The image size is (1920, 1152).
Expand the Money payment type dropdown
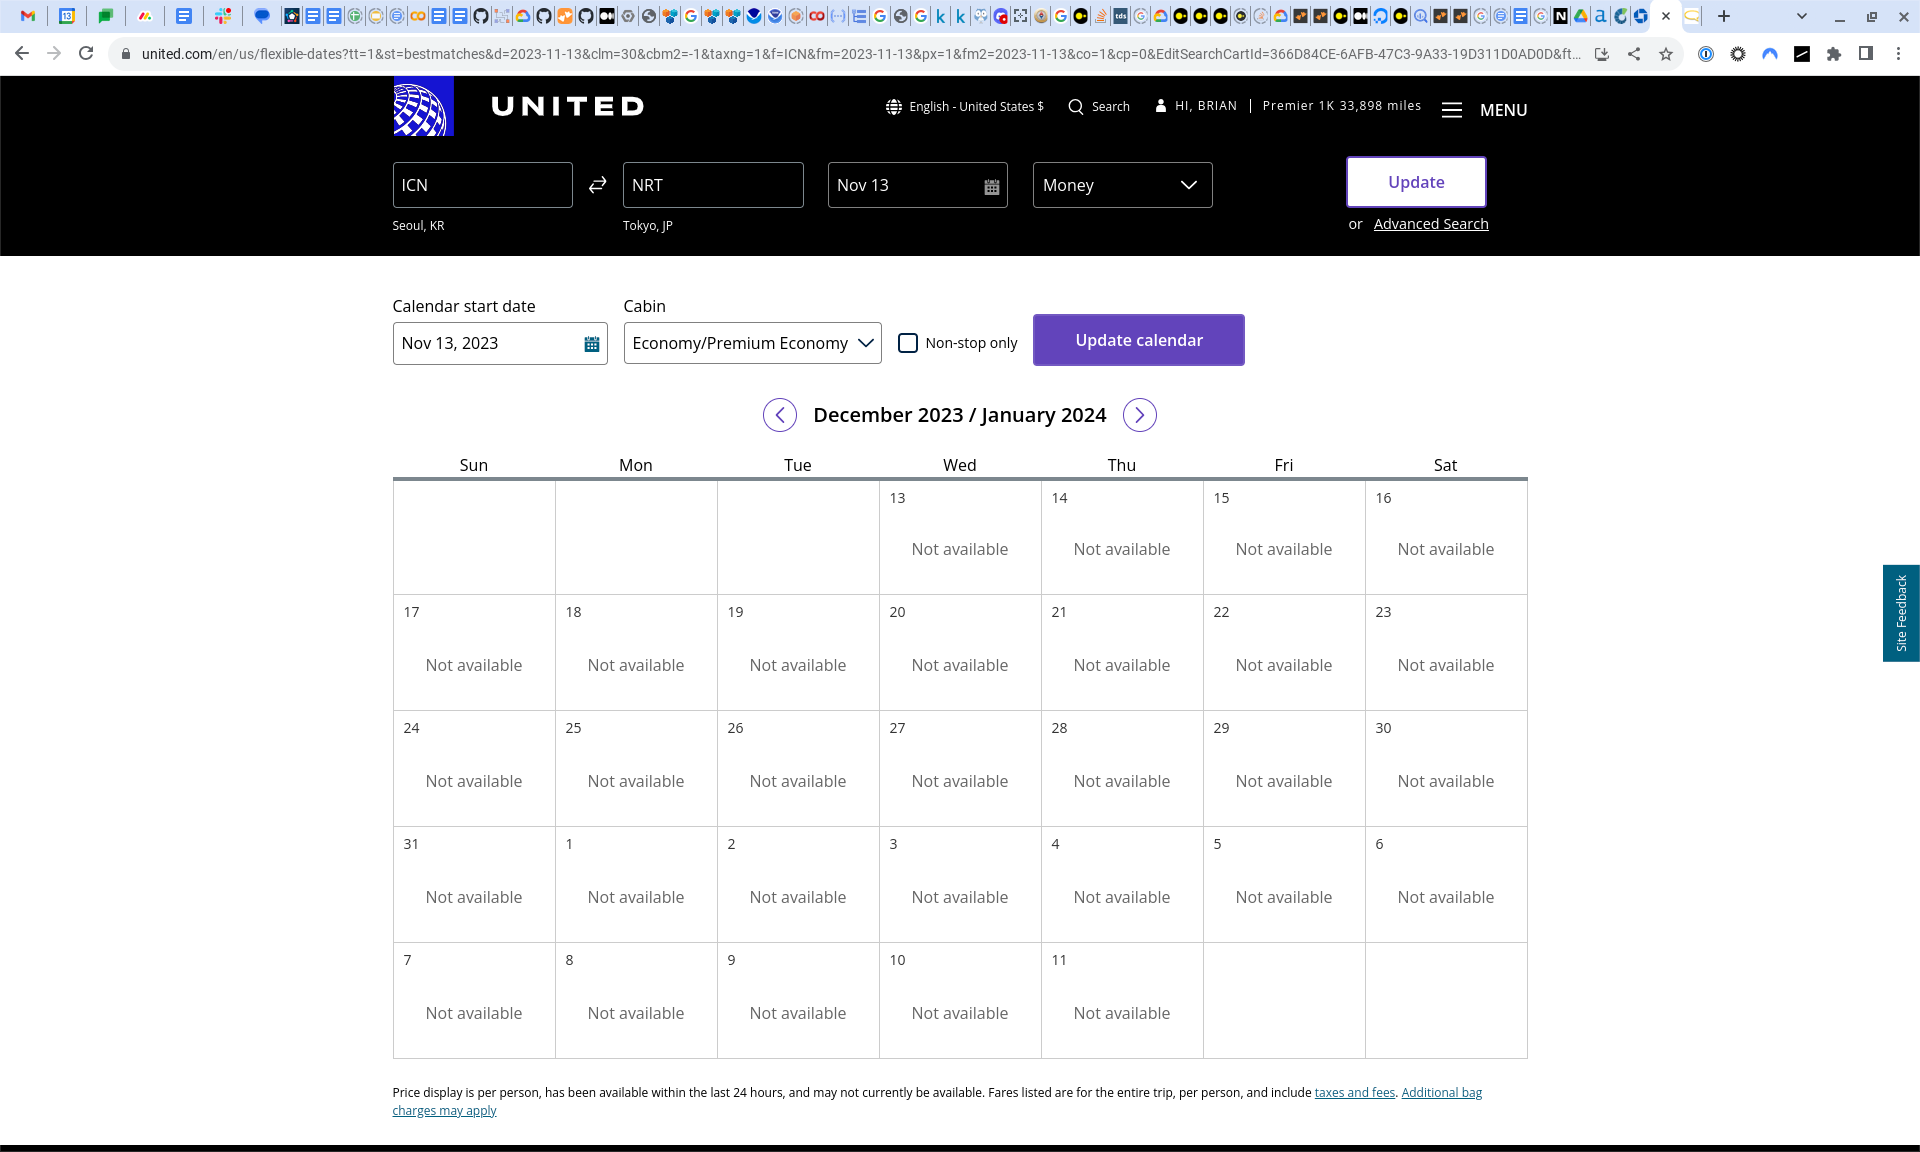point(1122,185)
